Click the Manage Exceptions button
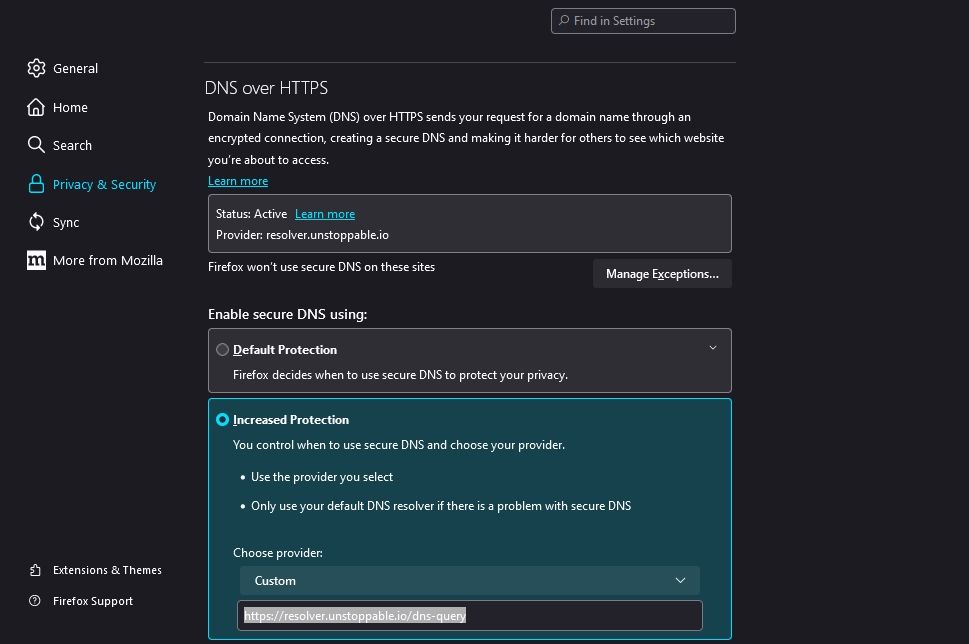 pyautogui.click(x=662, y=273)
